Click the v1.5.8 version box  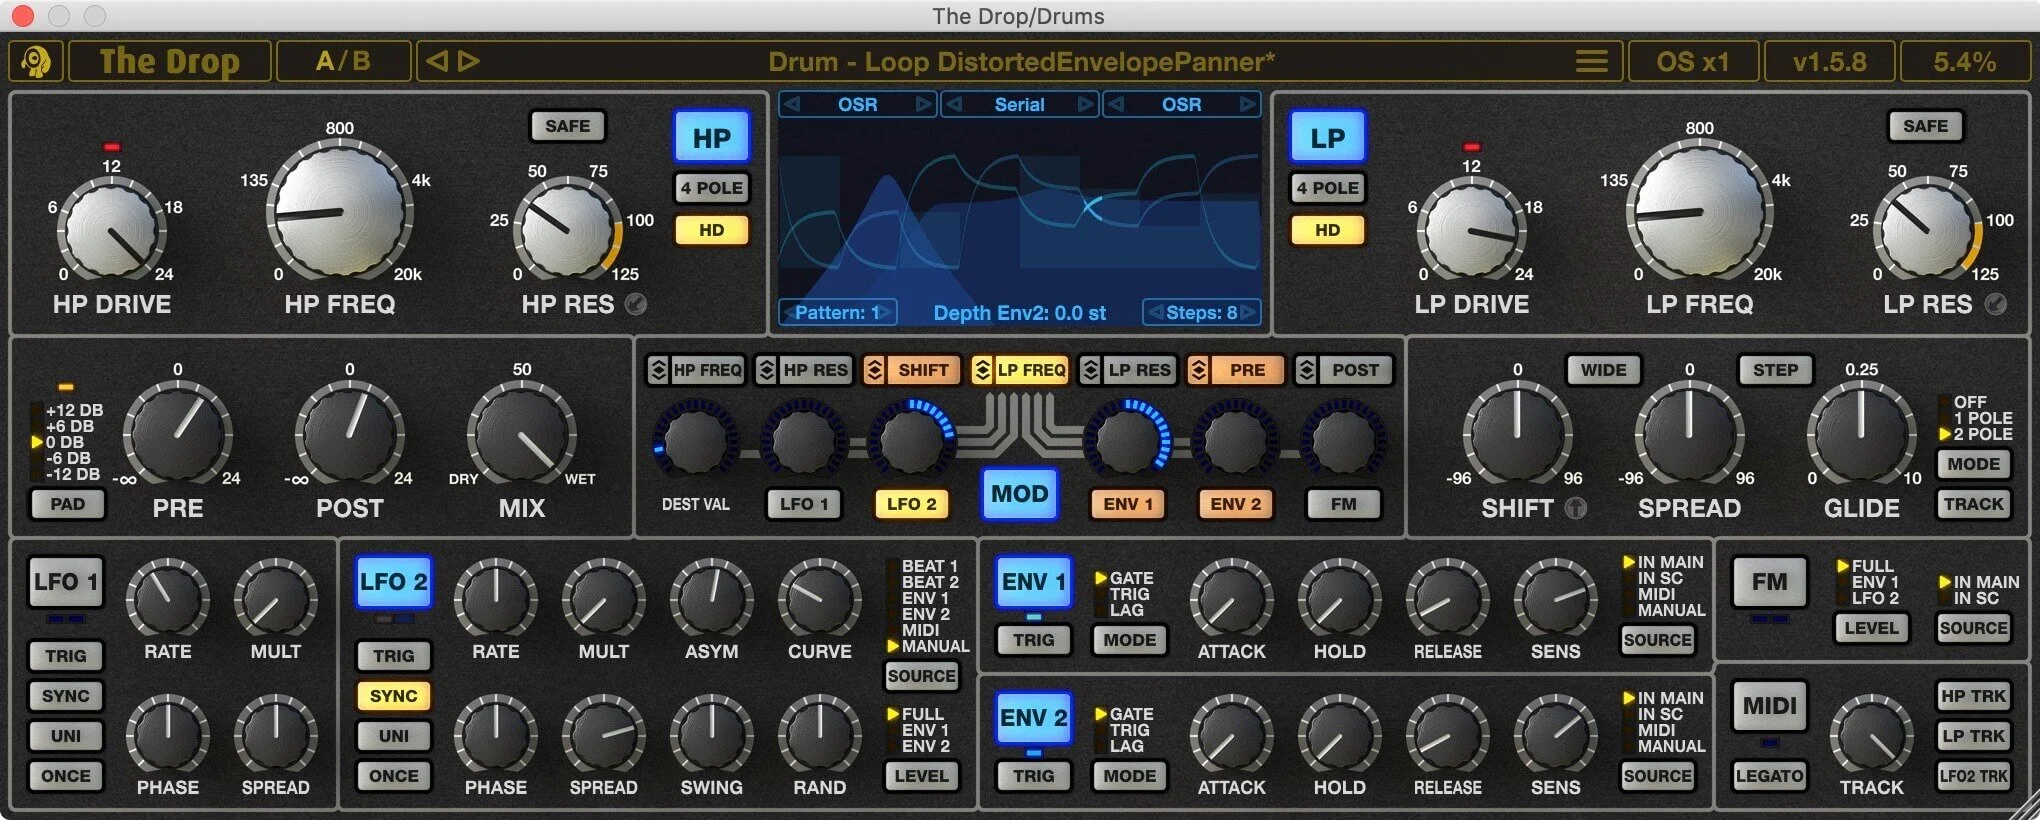tap(1829, 61)
